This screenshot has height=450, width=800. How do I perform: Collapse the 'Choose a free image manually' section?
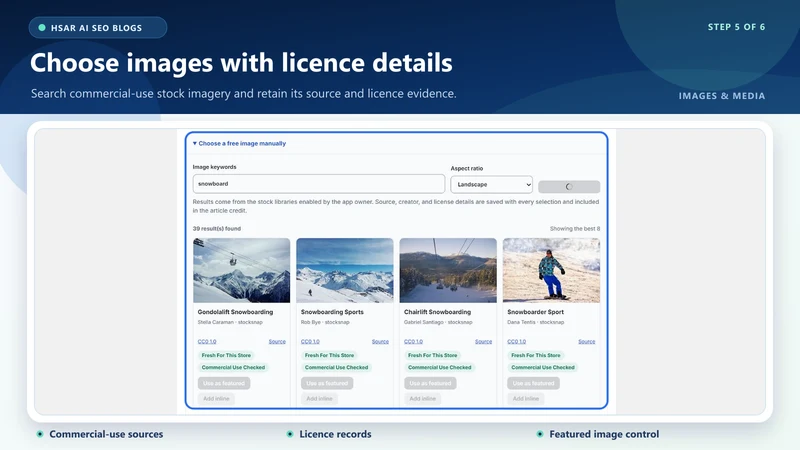point(239,143)
